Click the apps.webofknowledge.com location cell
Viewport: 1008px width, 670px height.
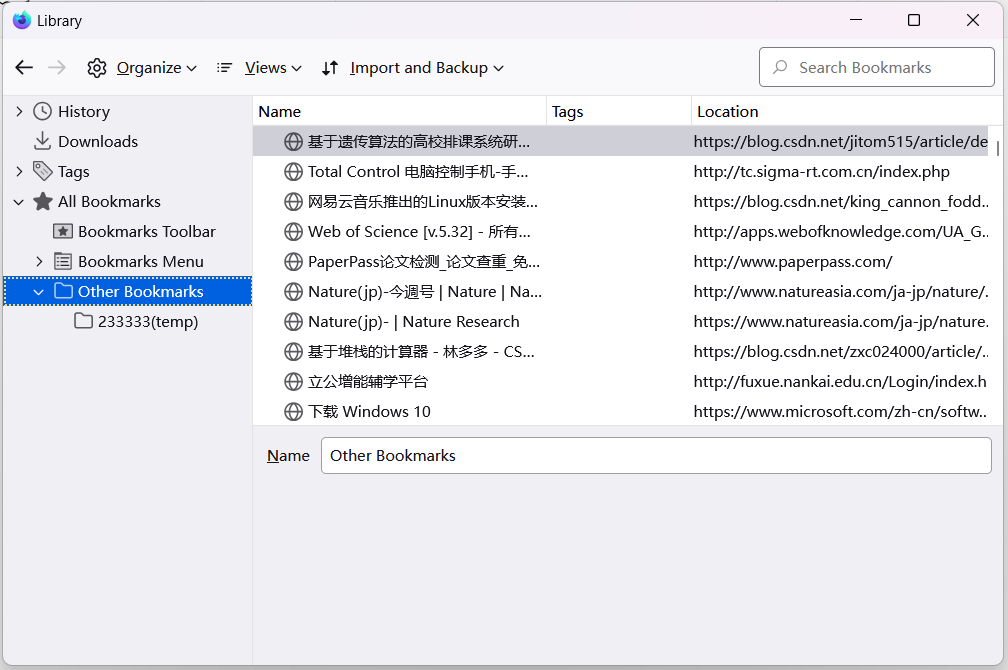(x=841, y=231)
